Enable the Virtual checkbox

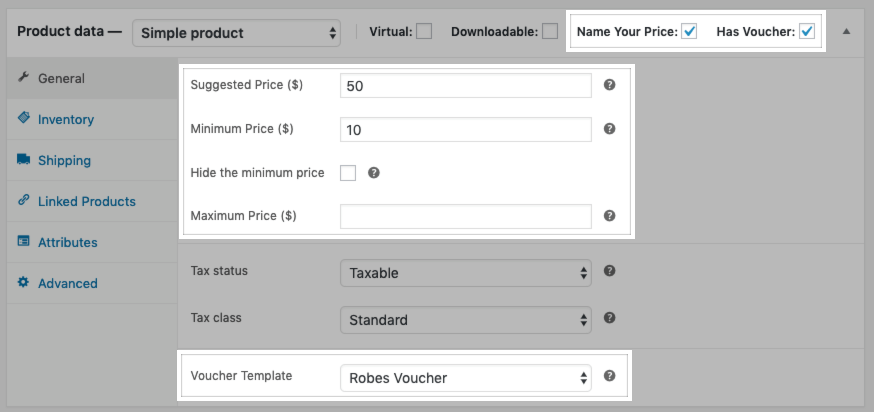pos(424,32)
